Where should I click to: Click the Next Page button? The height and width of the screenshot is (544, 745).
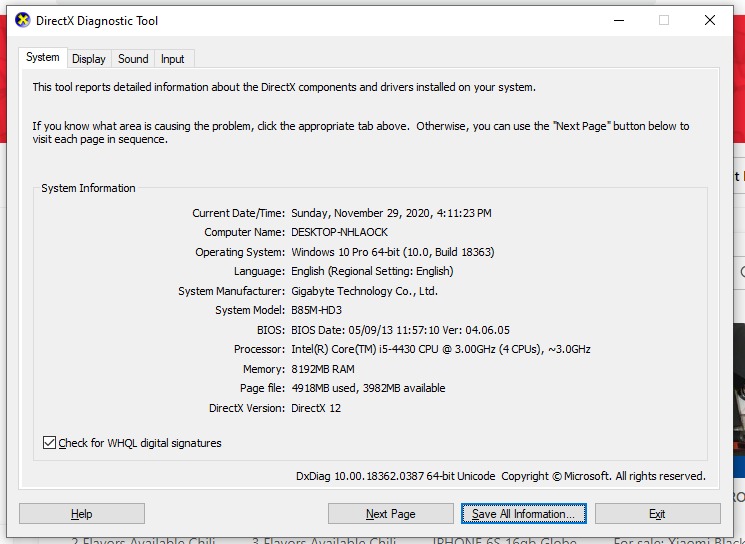point(390,514)
